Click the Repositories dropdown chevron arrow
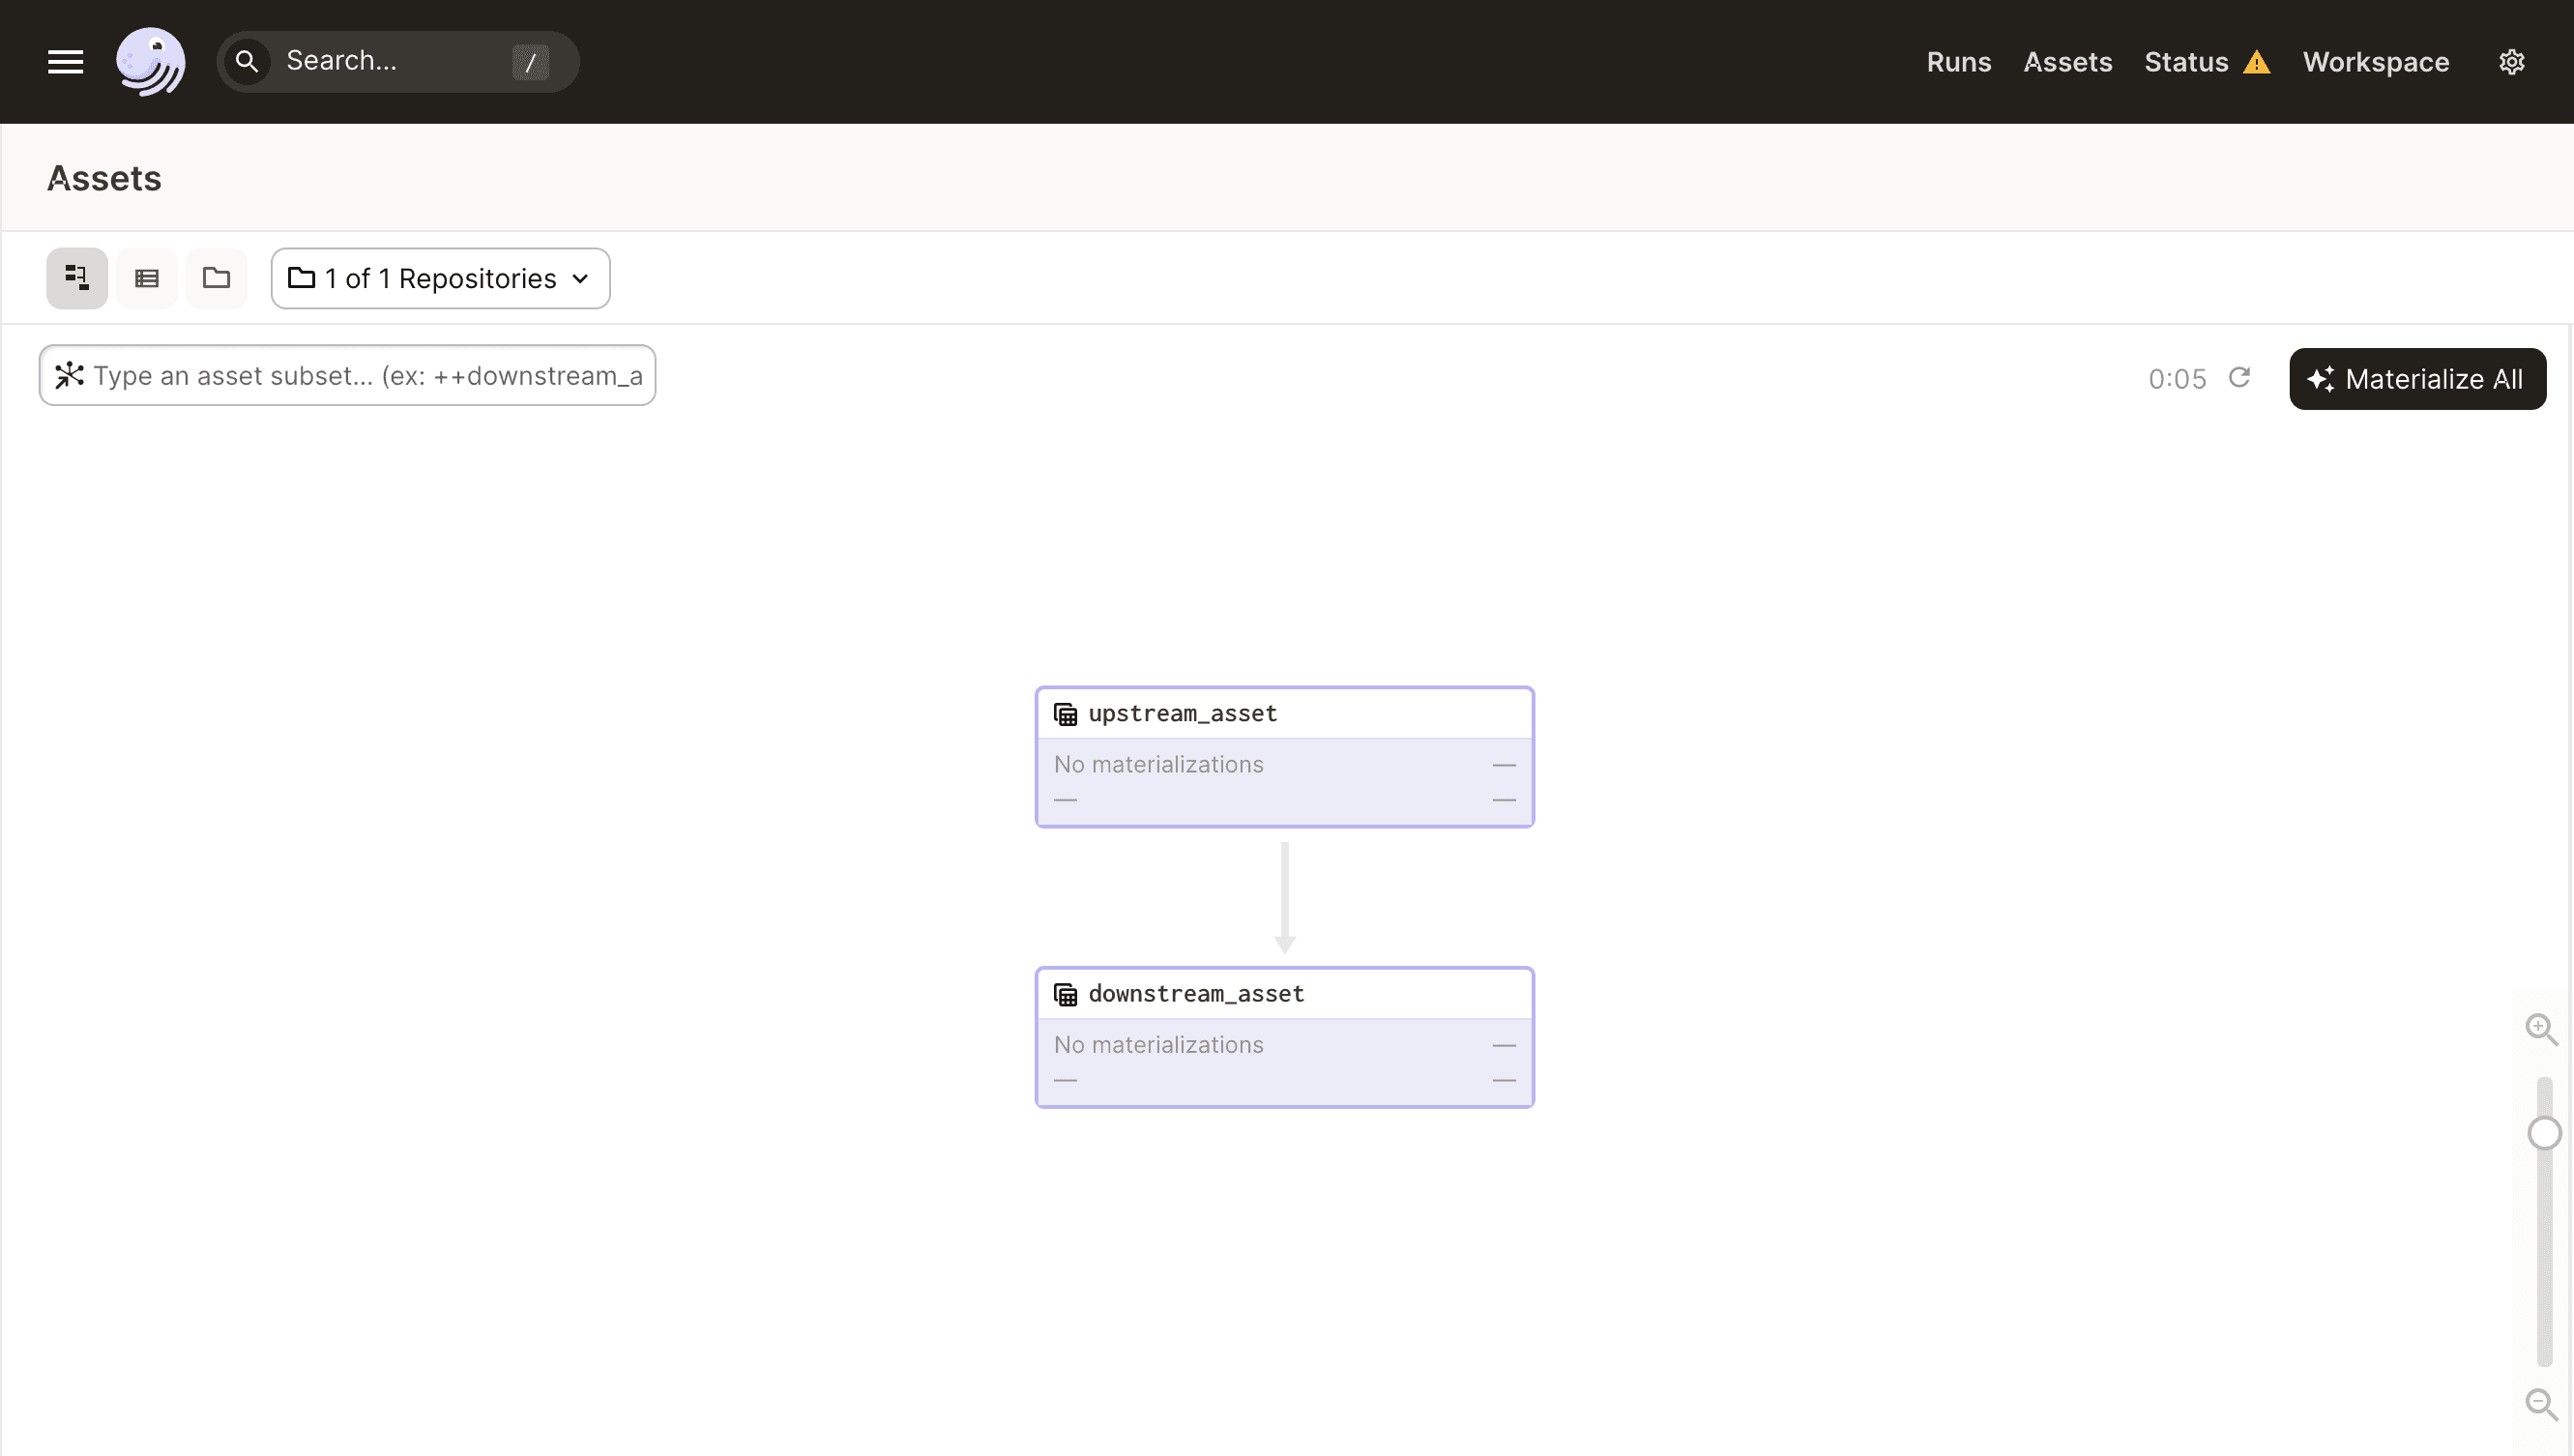Screen dimensions: 2574x1456 point(581,279)
